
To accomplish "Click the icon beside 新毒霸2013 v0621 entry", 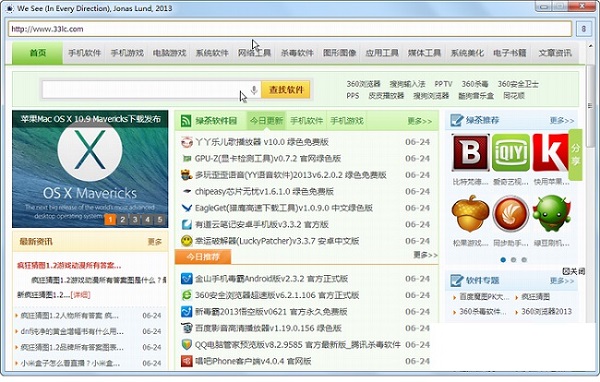I will tap(186, 312).
